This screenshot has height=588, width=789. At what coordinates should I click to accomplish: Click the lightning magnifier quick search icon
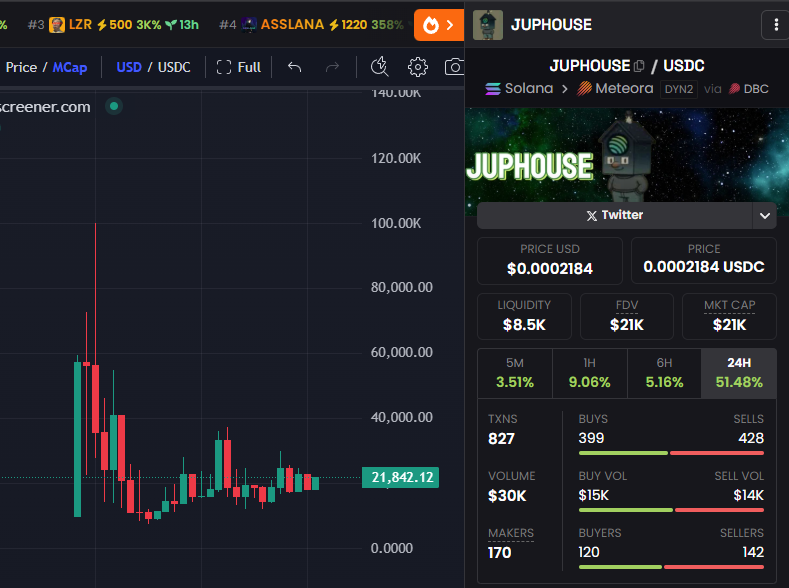point(379,67)
